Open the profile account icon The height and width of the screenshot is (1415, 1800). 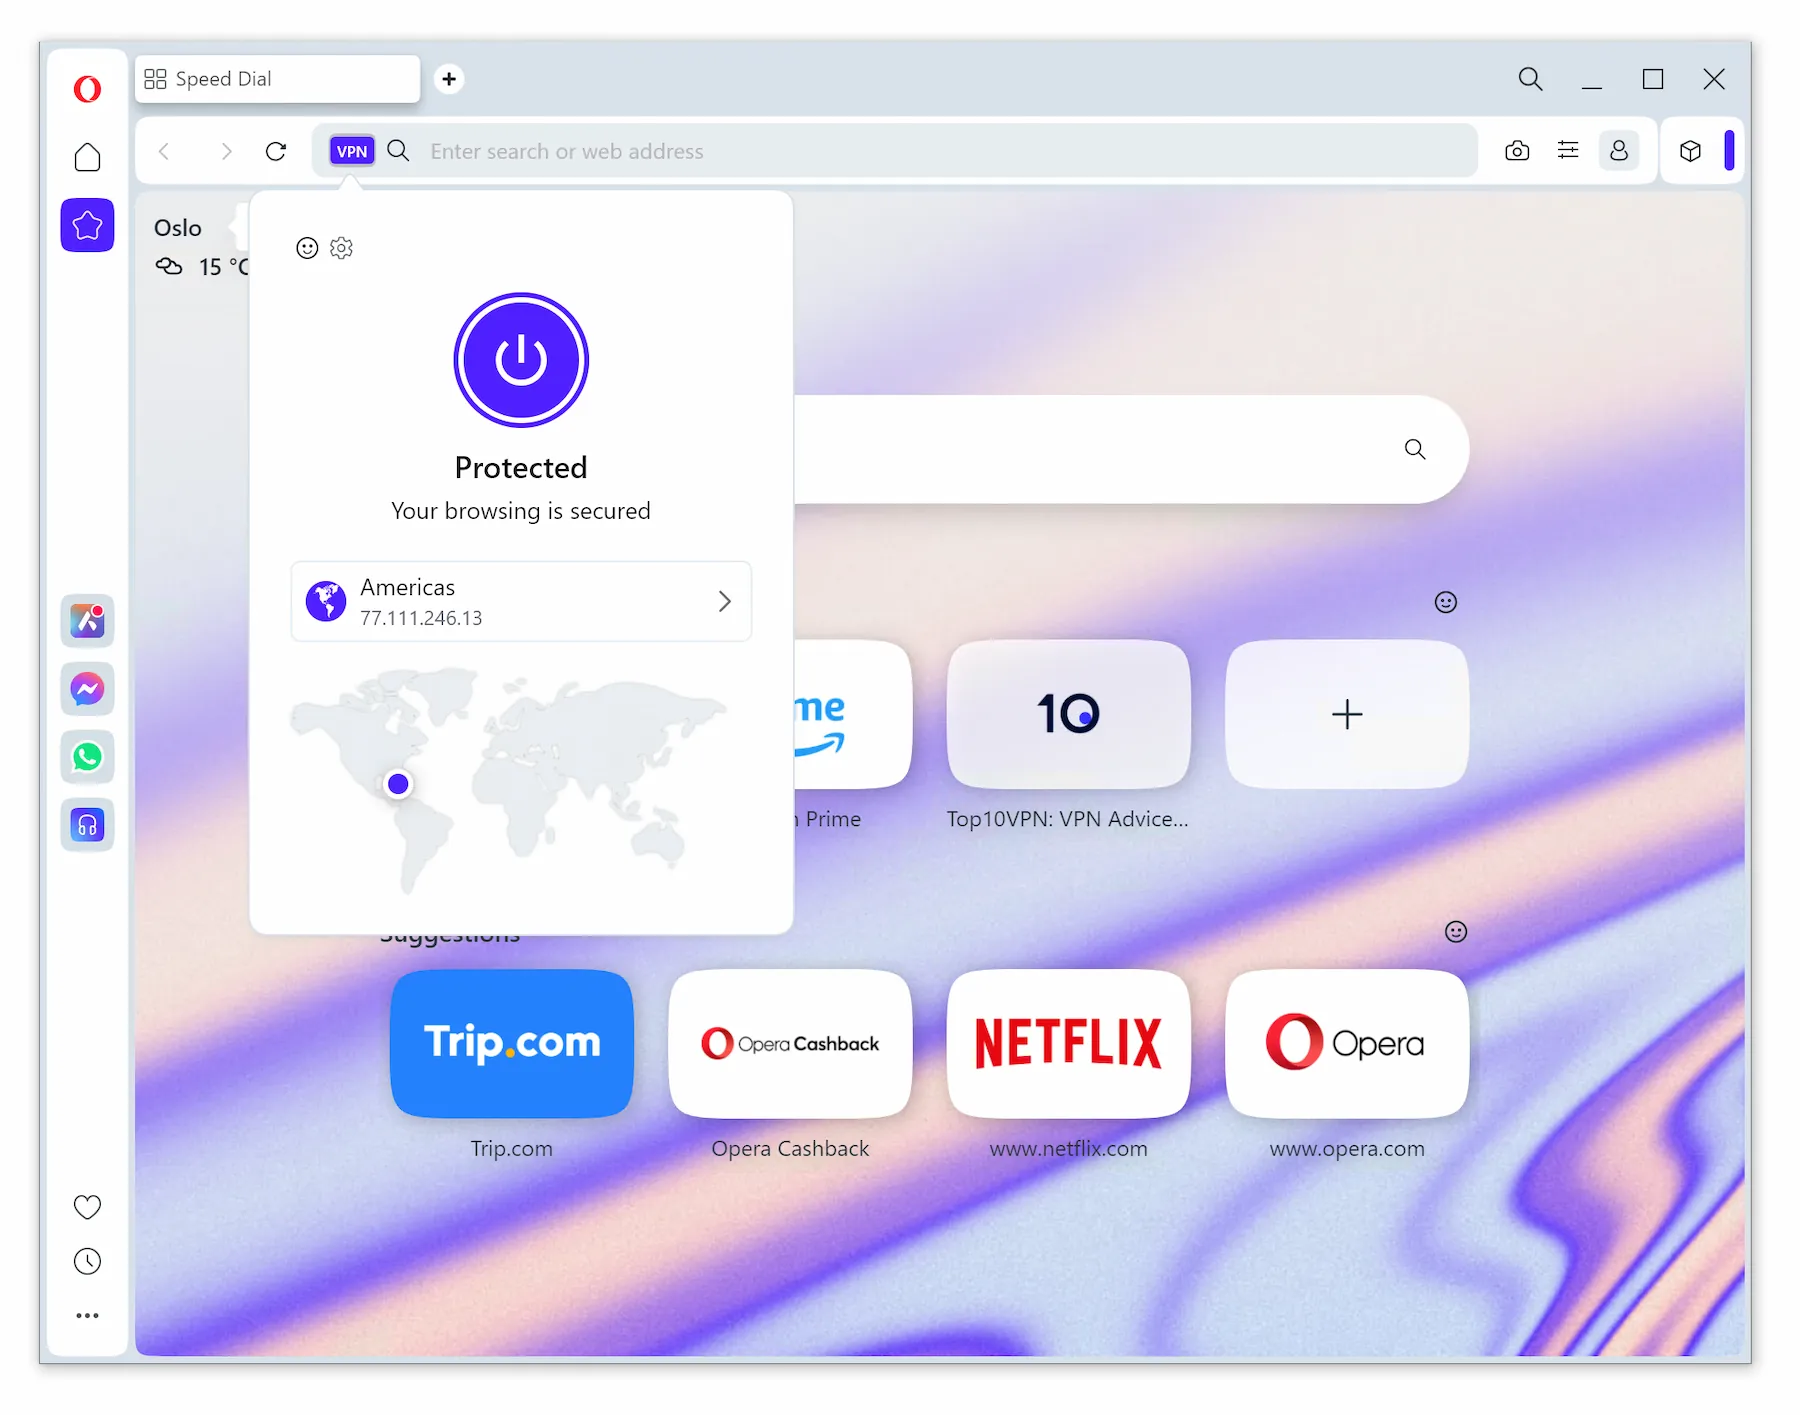pos(1619,151)
